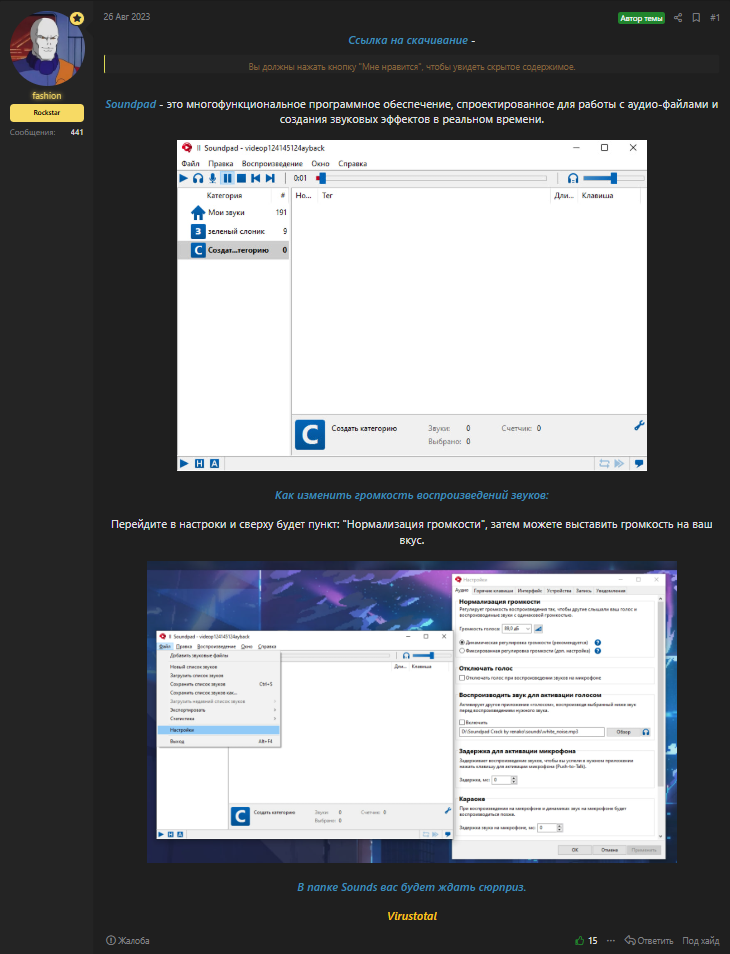Switch to the Горячие клавиши settings tab
This screenshot has height=954, width=730.
[x=493, y=591]
